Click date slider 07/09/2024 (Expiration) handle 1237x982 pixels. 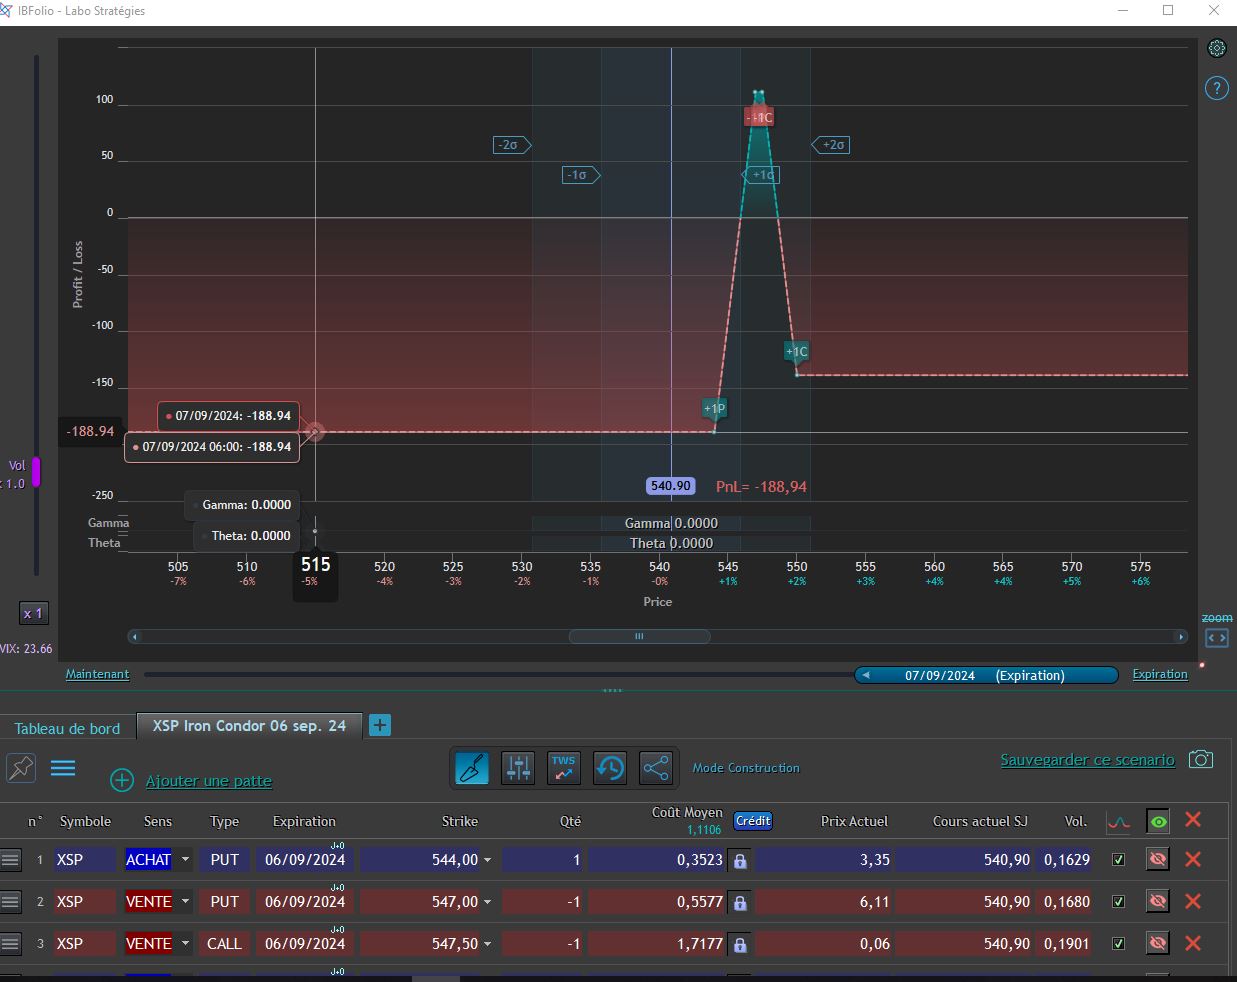click(x=986, y=675)
